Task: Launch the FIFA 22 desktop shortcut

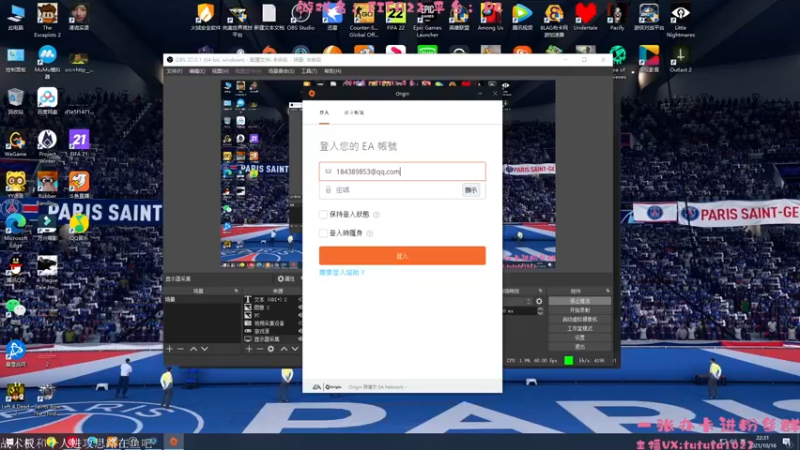Action: (395, 17)
